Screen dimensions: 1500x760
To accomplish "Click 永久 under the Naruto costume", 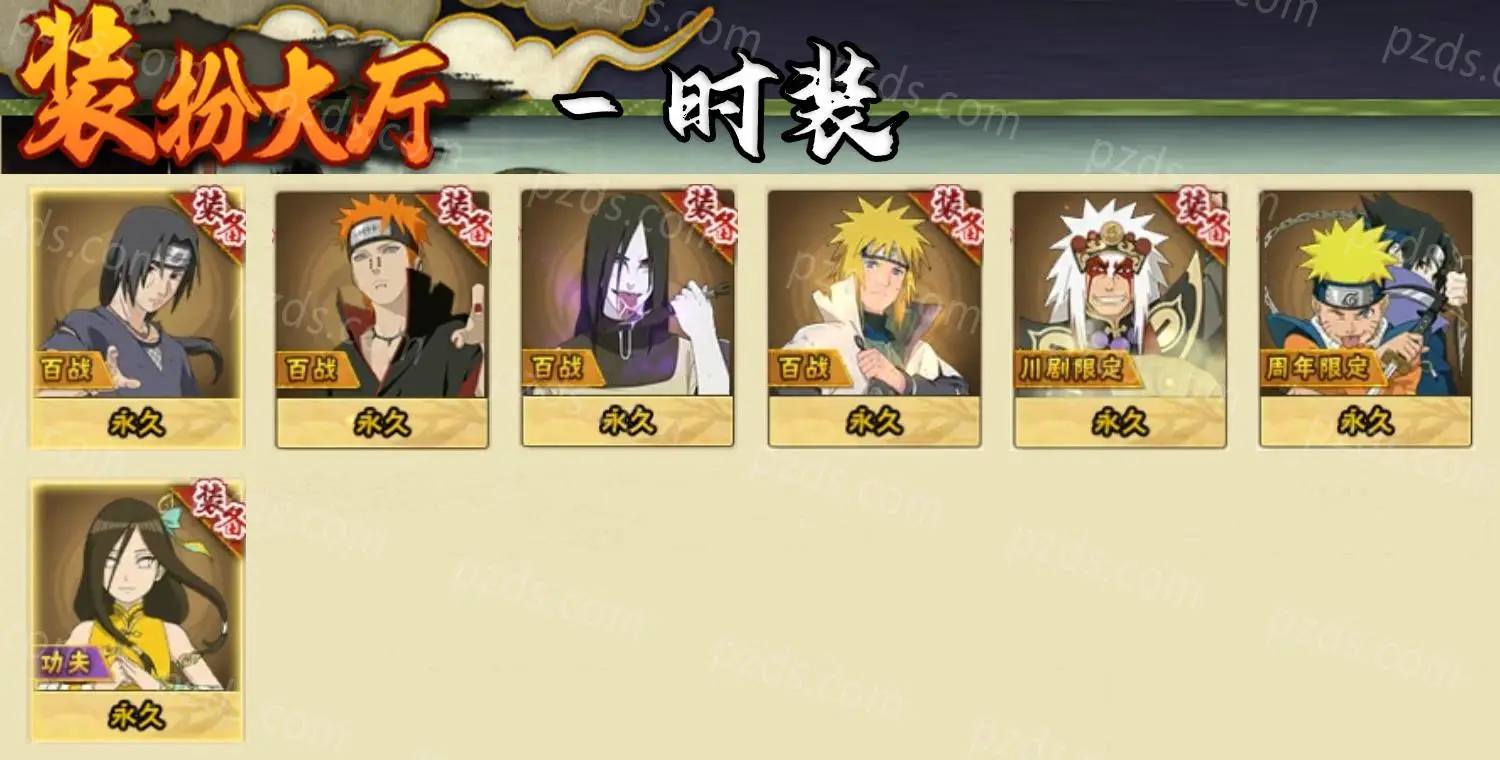I will click(1366, 422).
